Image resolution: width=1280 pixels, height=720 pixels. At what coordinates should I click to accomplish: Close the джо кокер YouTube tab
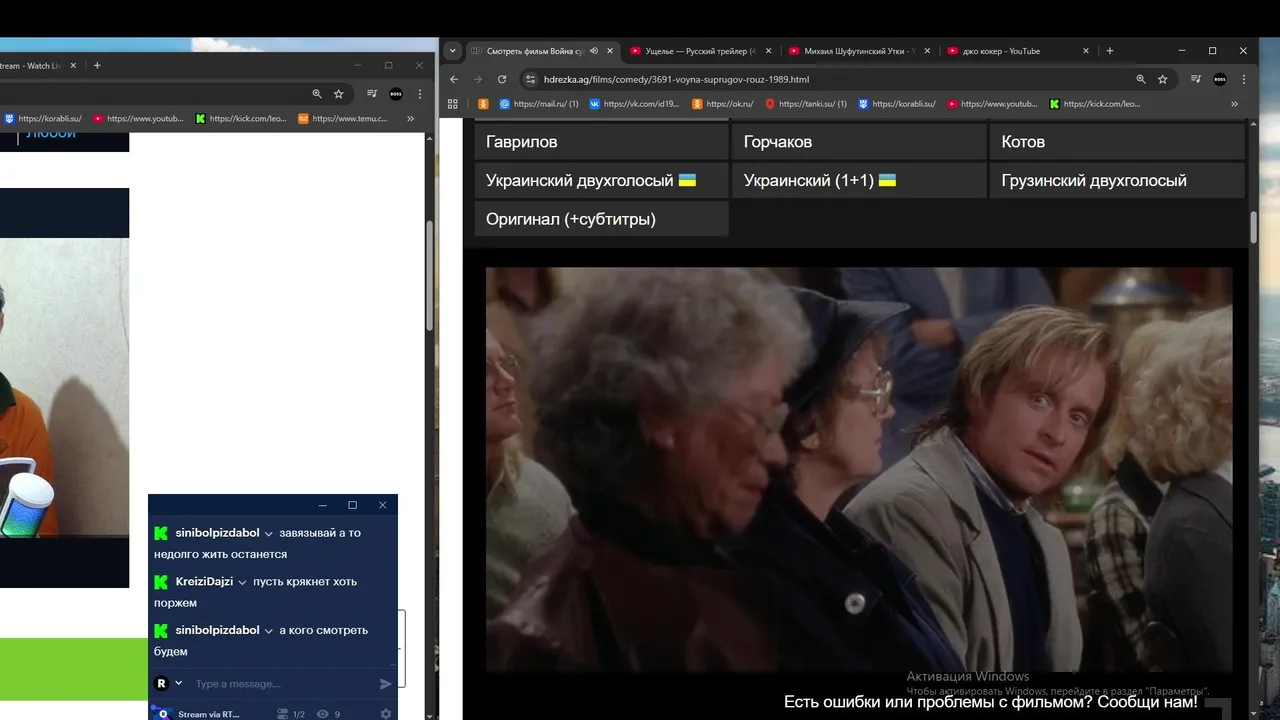1086,51
